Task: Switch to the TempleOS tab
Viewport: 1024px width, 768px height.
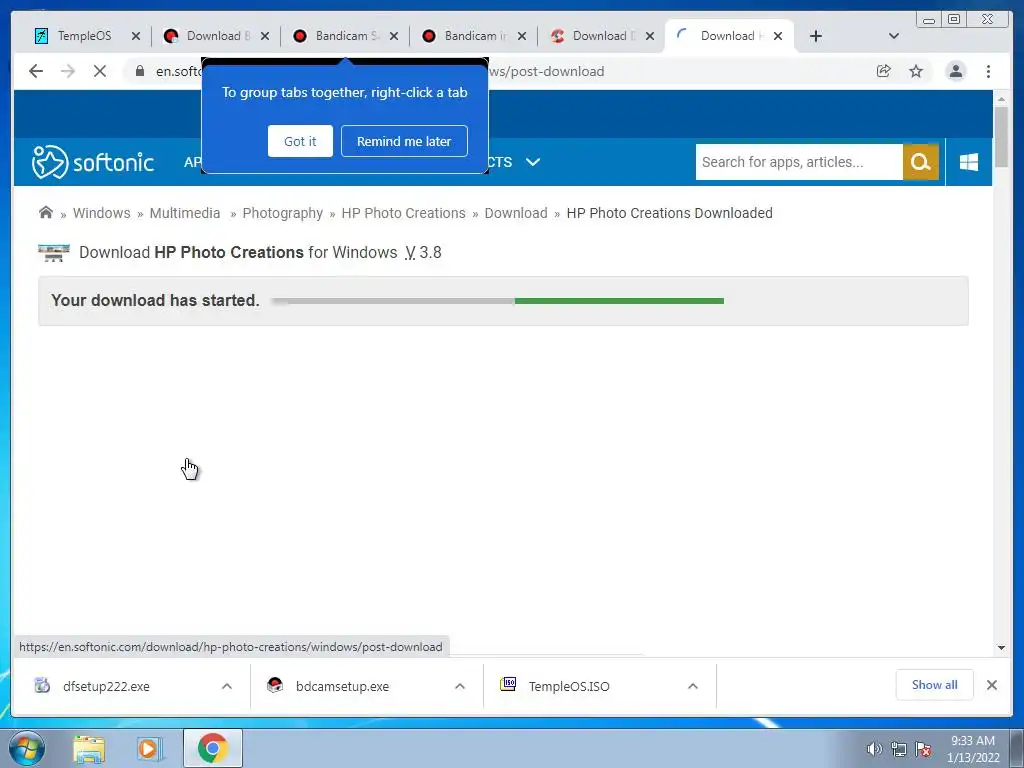Action: pos(84,36)
